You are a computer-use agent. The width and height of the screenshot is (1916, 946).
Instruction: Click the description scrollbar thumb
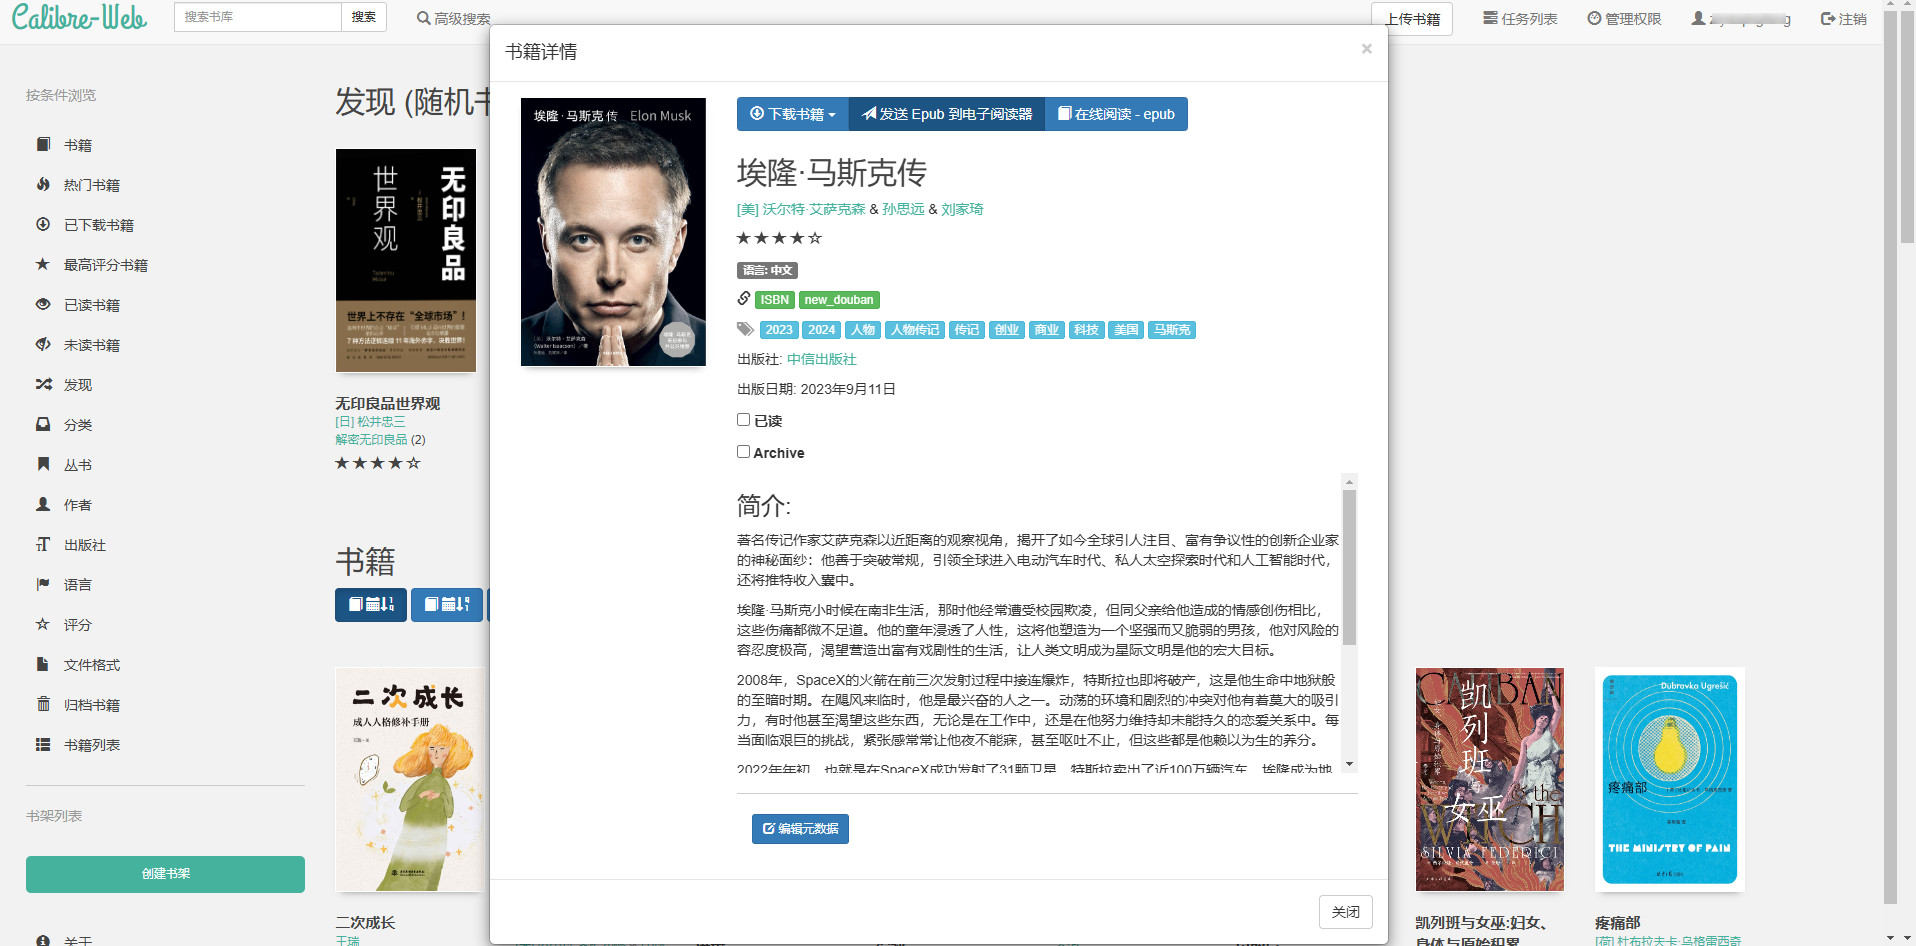pyautogui.click(x=1349, y=568)
